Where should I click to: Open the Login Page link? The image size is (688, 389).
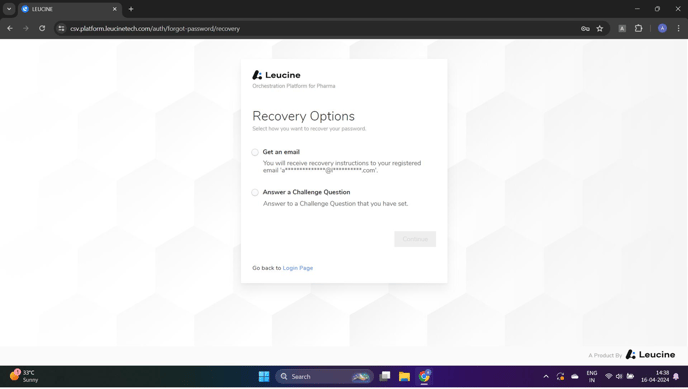(297, 268)
